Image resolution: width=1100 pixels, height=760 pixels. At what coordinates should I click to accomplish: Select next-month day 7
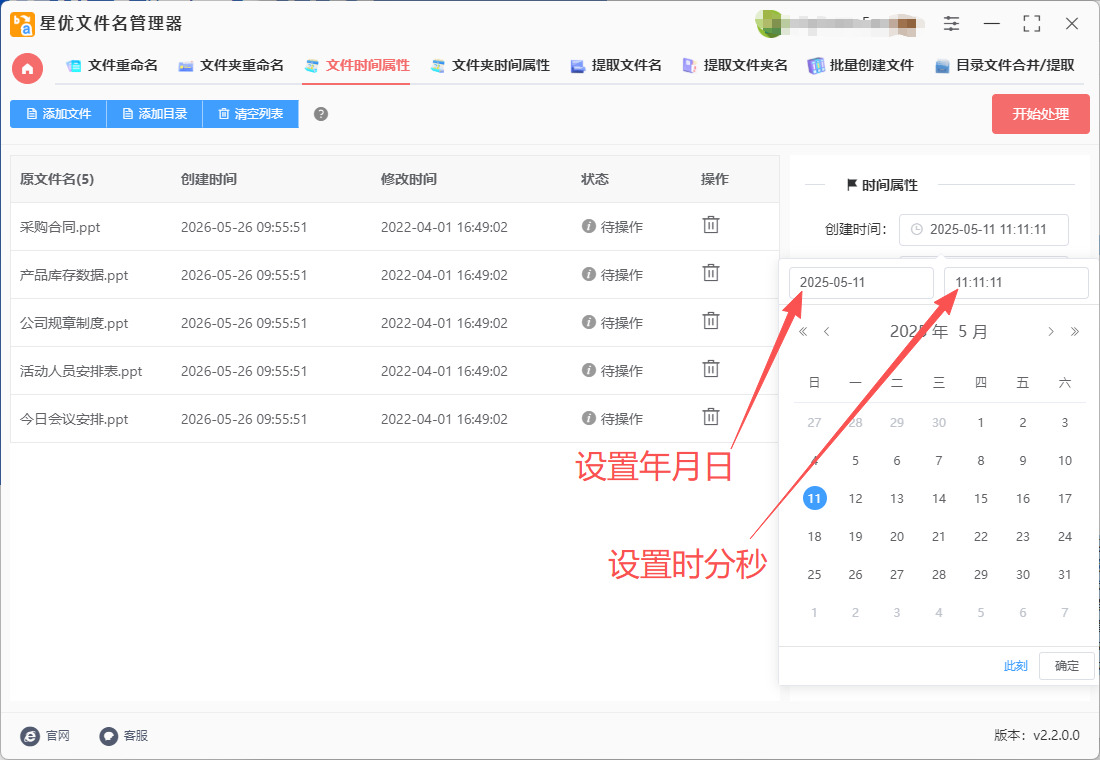1065,613
